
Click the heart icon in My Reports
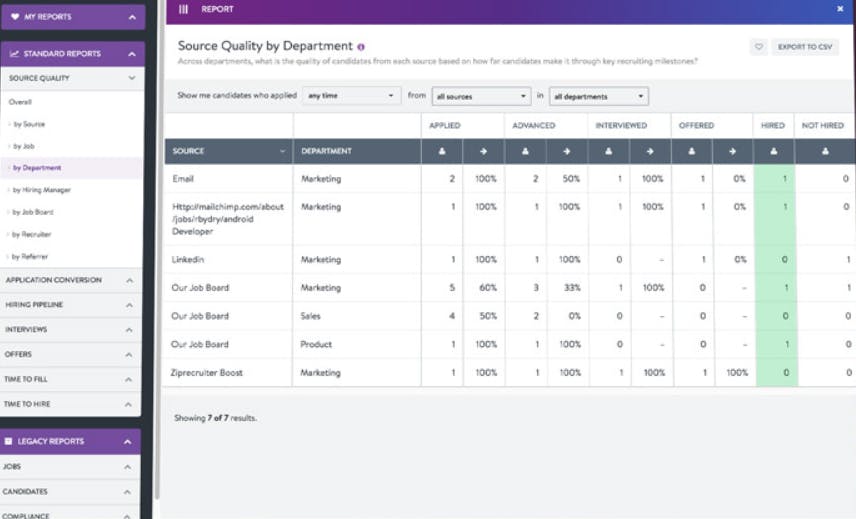15,17
